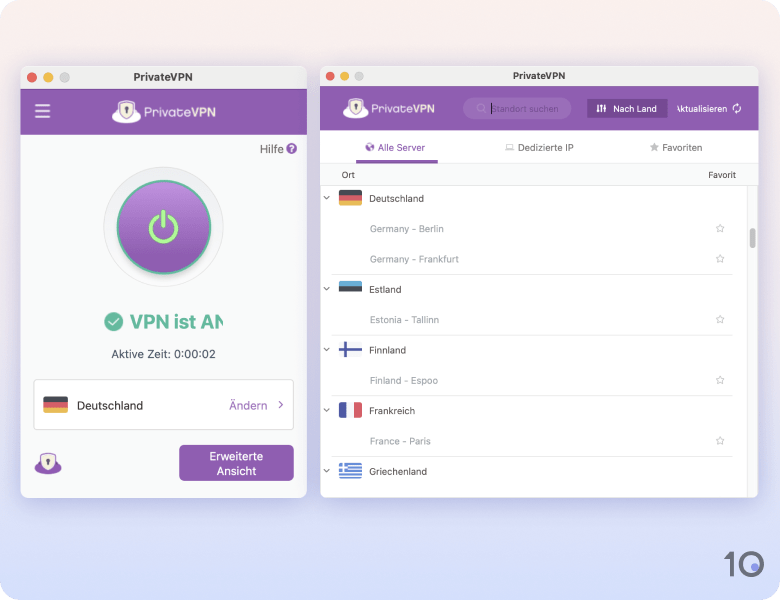Click the Greek flag in server list
This screenshot has width=780, height=600.
point(350,471)
